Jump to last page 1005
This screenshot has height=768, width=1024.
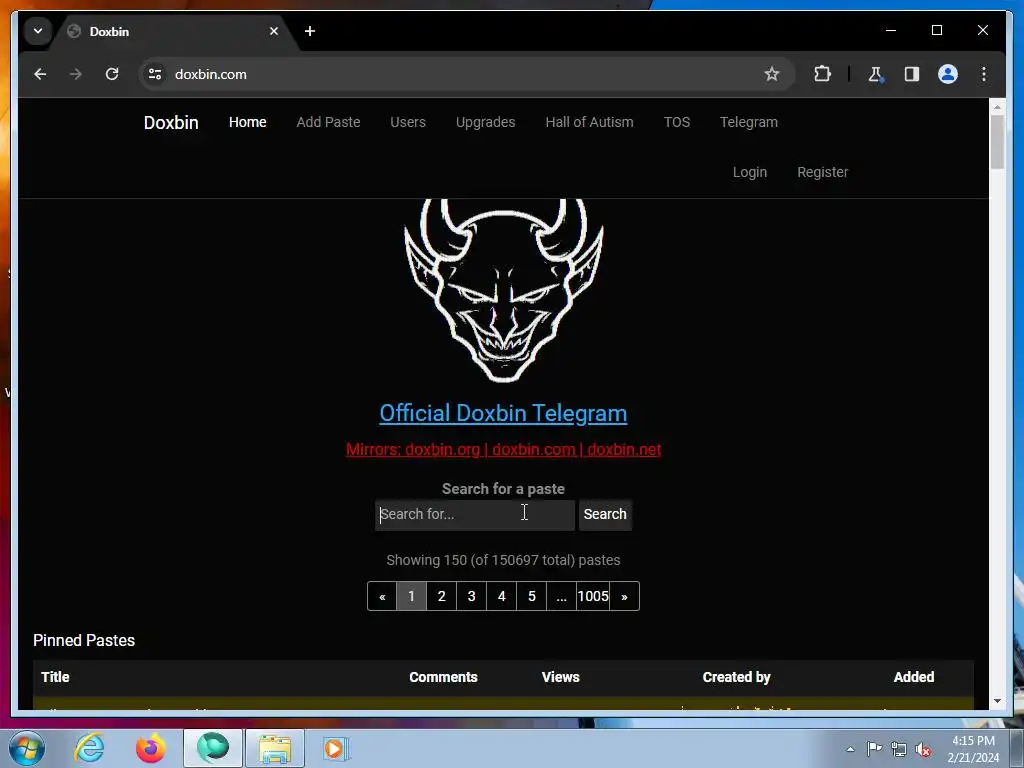click(x=593, y=596)
